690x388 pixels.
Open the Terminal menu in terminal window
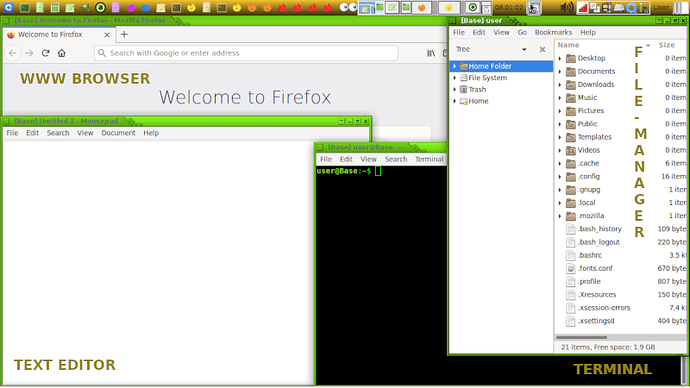tap(429, 159)
